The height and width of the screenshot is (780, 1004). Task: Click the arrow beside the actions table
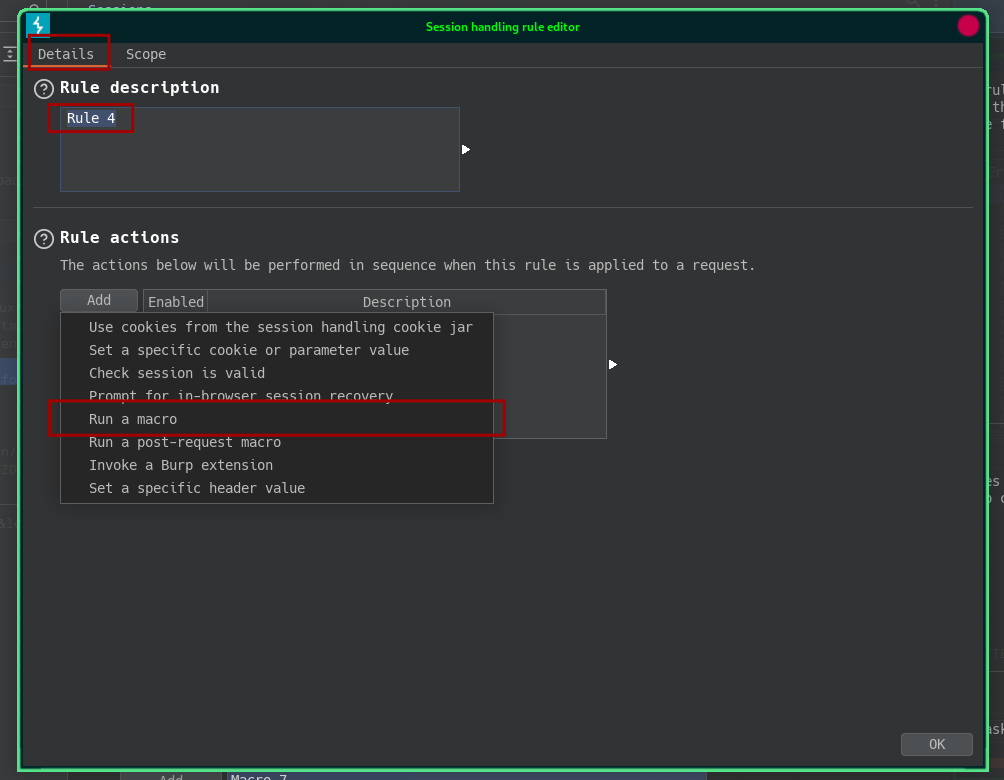tap(613, 364)
